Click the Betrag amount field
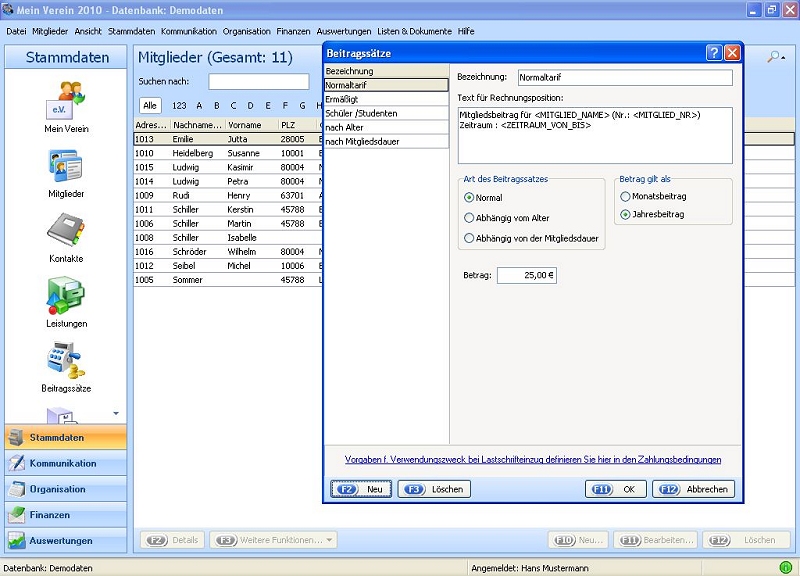Image resolution: width=800 pixels, height=576 pixels. 527,275
